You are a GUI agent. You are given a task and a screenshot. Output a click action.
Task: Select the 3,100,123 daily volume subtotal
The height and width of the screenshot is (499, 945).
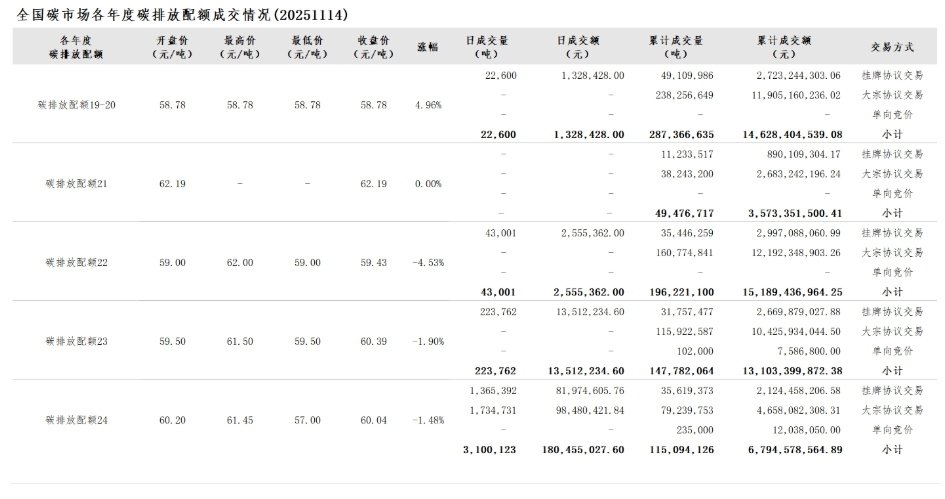click(490, 450)
